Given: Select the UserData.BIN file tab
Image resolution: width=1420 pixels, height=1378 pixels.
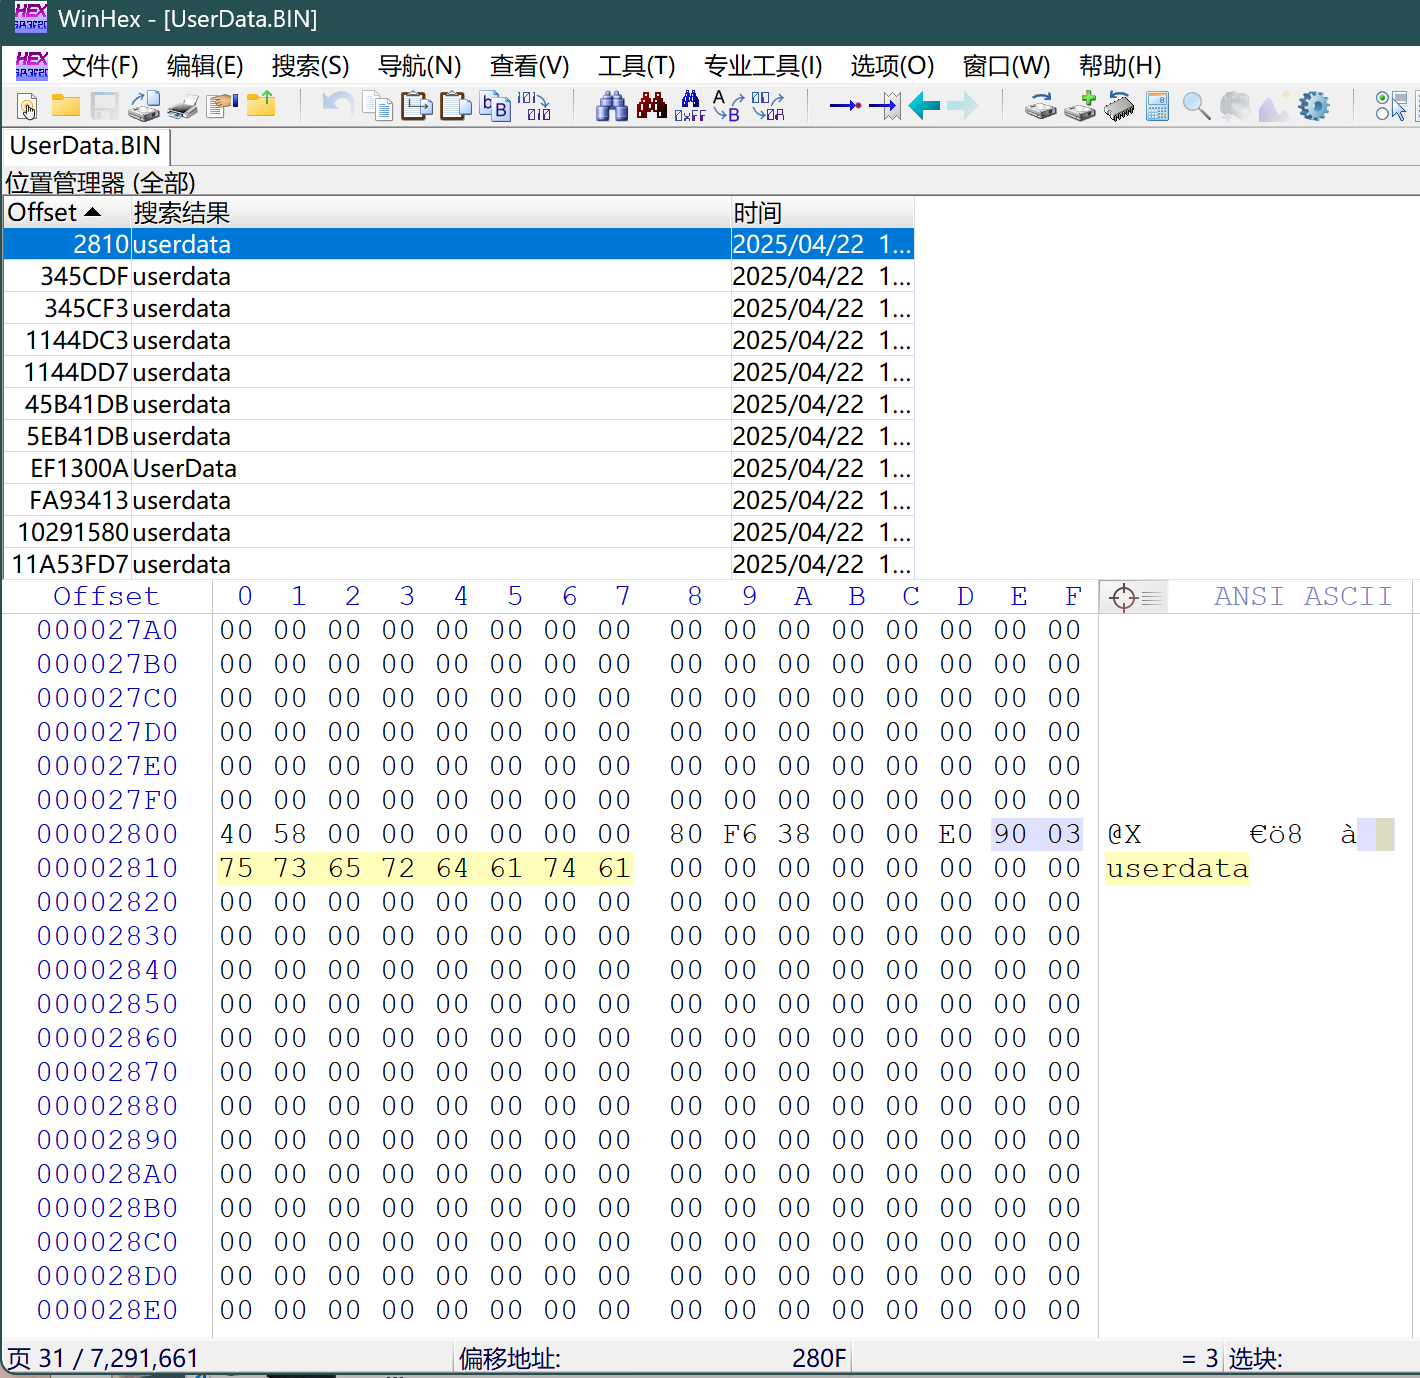Looking at the screenshot, I should [x=86, y=146].
